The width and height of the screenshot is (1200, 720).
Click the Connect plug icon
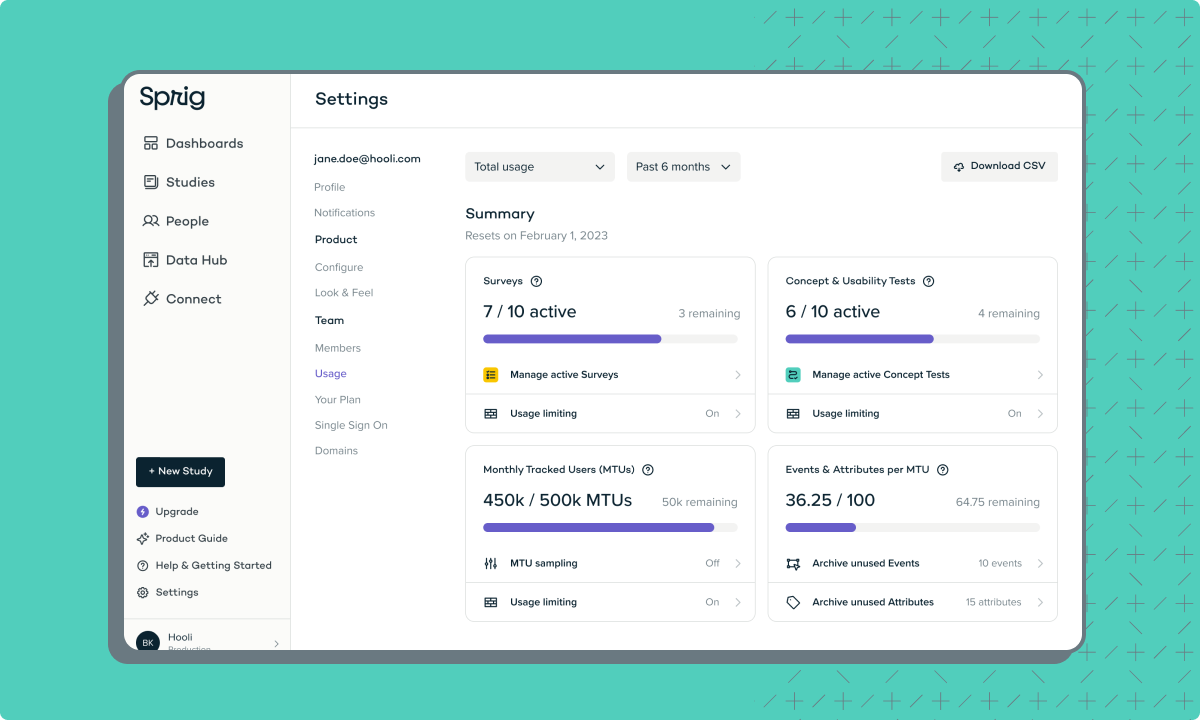pyautogui.click(x=151, y=299)
